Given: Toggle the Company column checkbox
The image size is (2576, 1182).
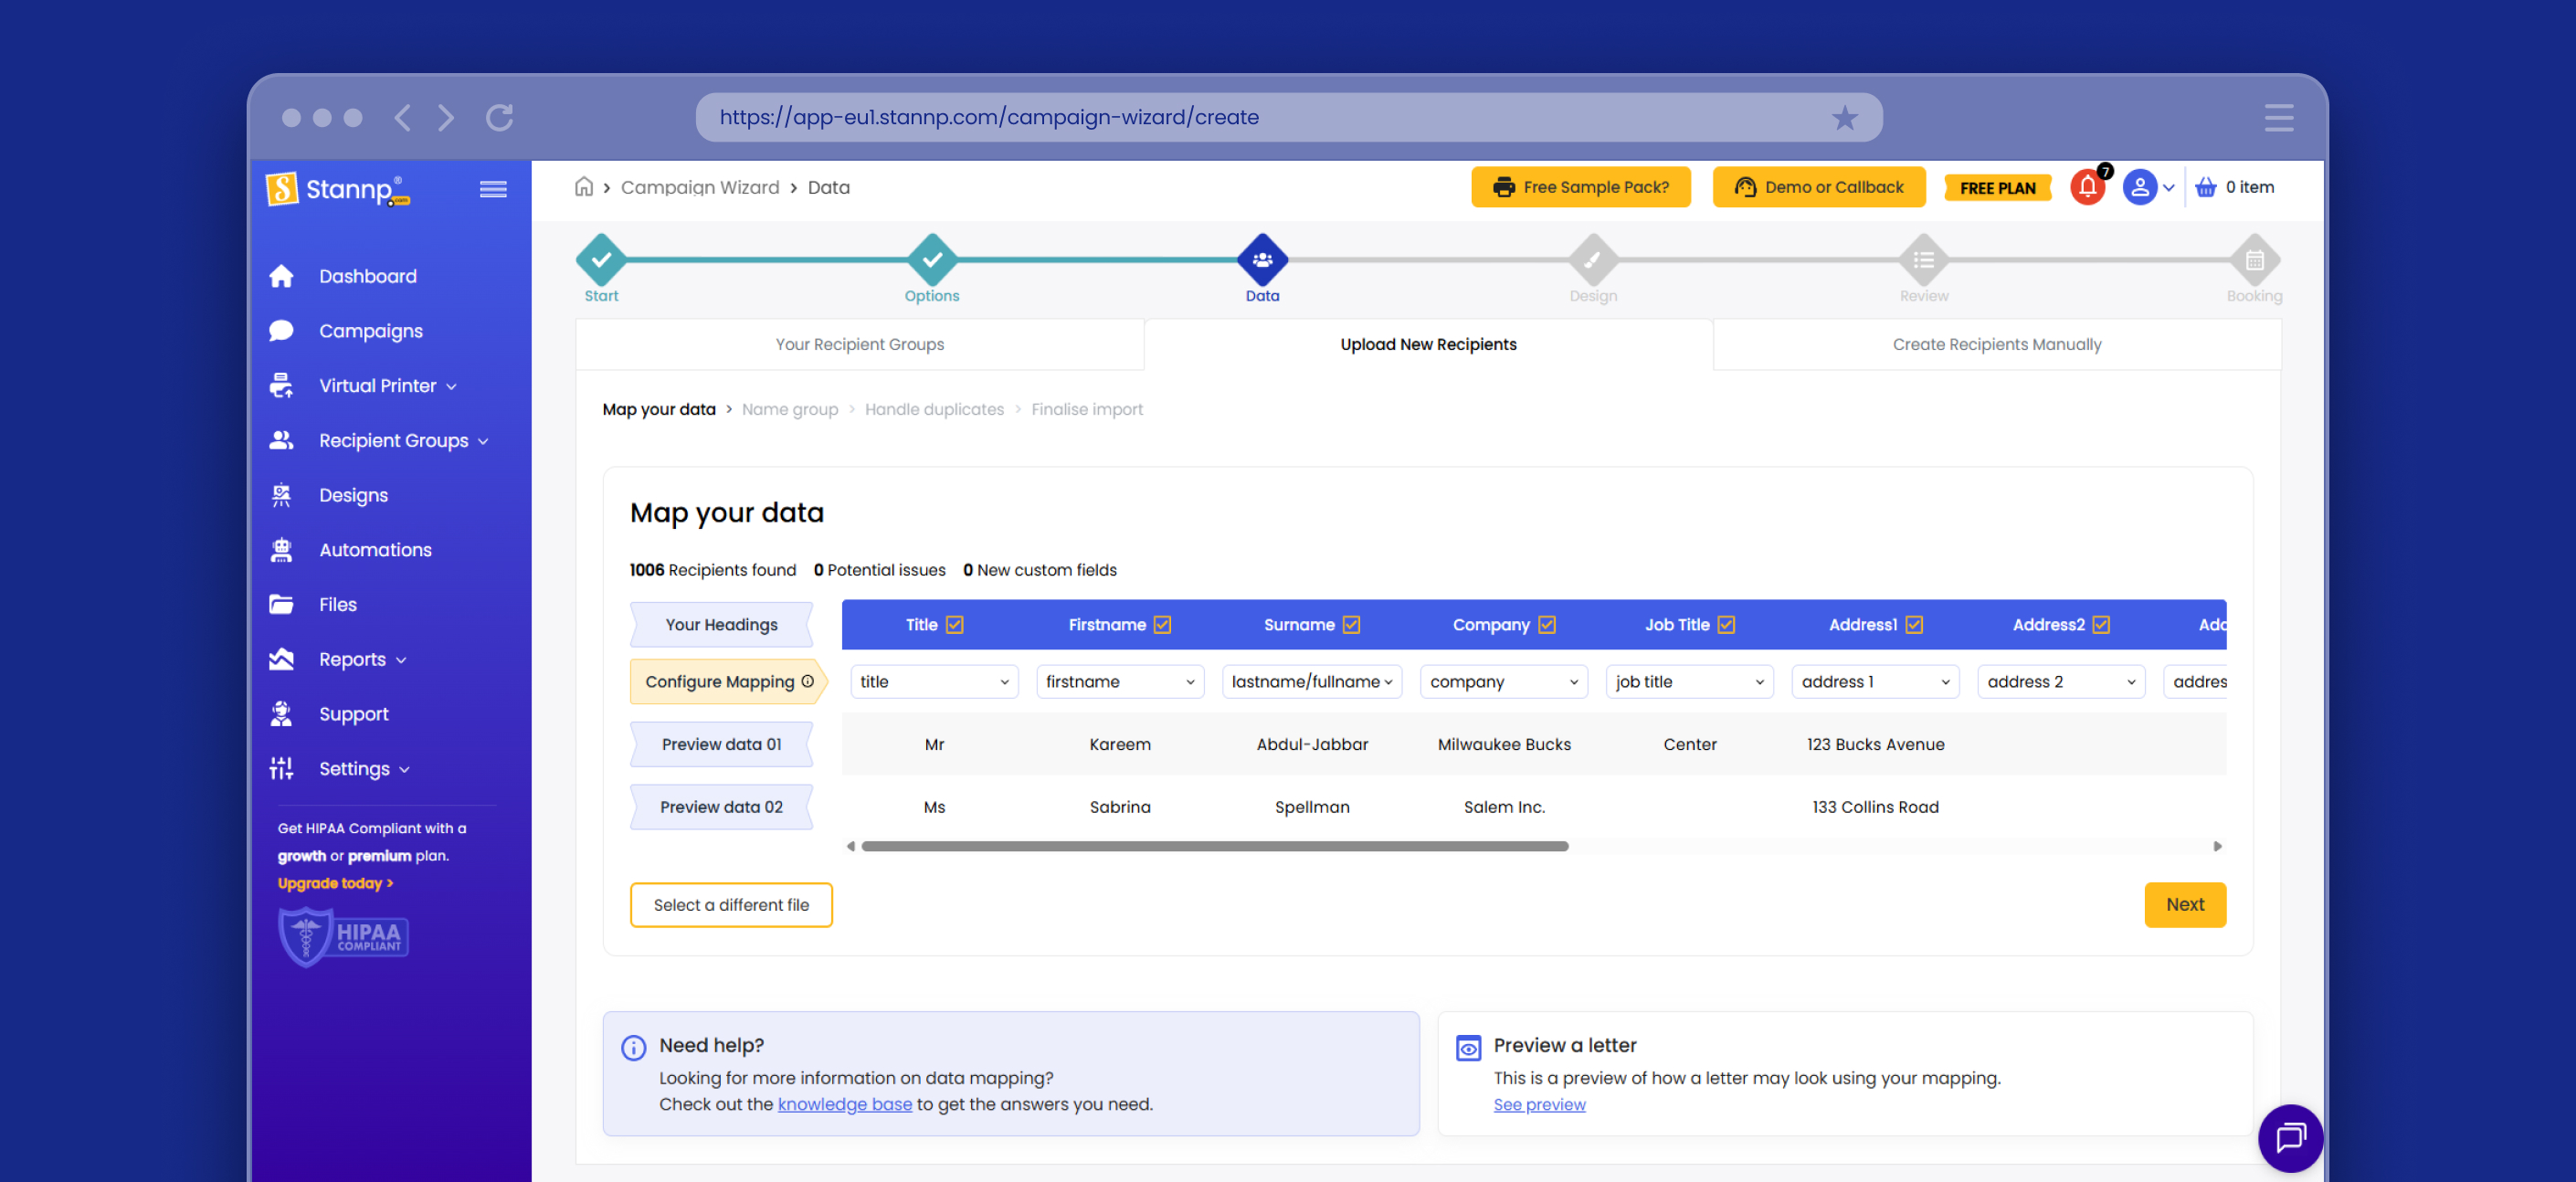Looking at the screenshot, I should tap(1547, 624).
